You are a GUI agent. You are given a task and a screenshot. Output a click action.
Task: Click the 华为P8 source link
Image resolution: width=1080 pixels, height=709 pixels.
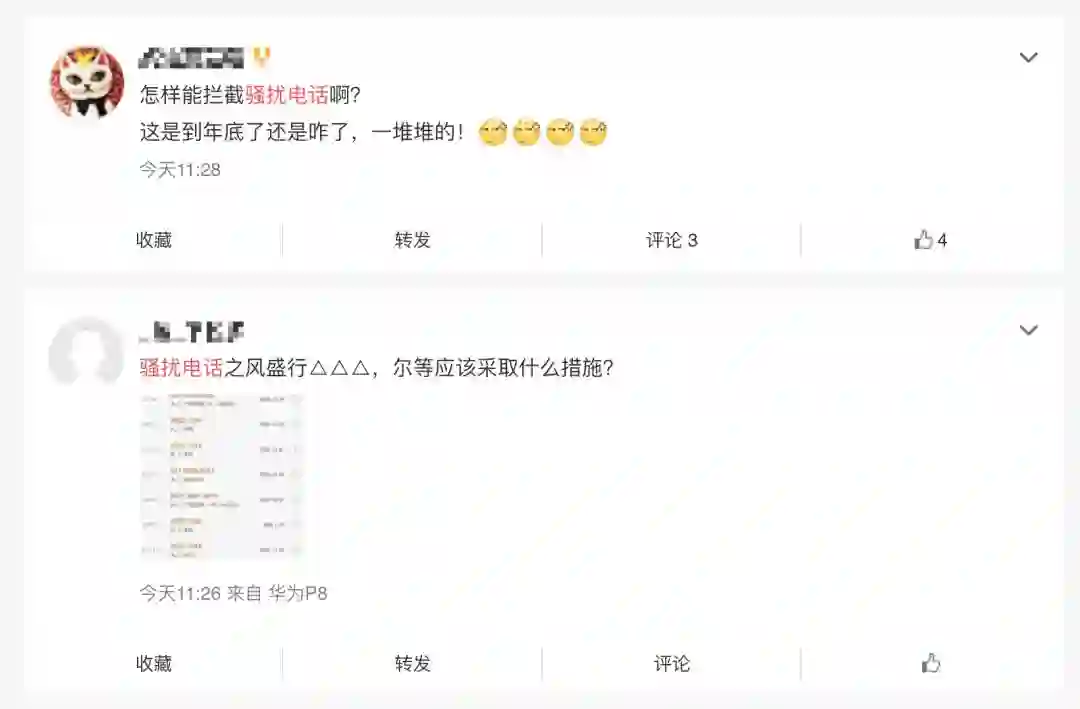298,593
